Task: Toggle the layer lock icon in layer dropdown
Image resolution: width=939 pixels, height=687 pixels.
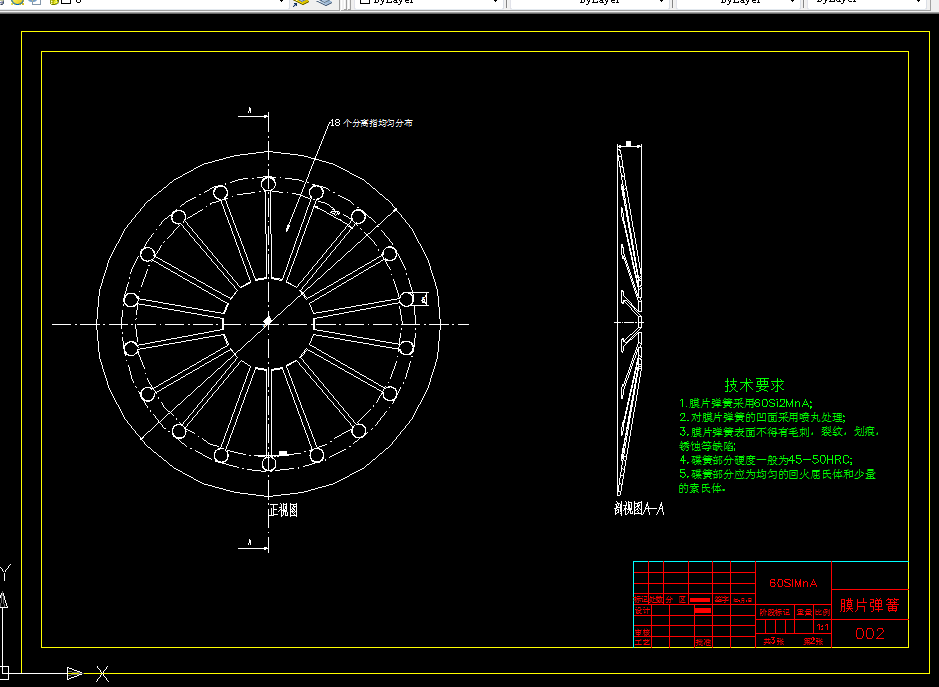Action: [x=54, y=2]
